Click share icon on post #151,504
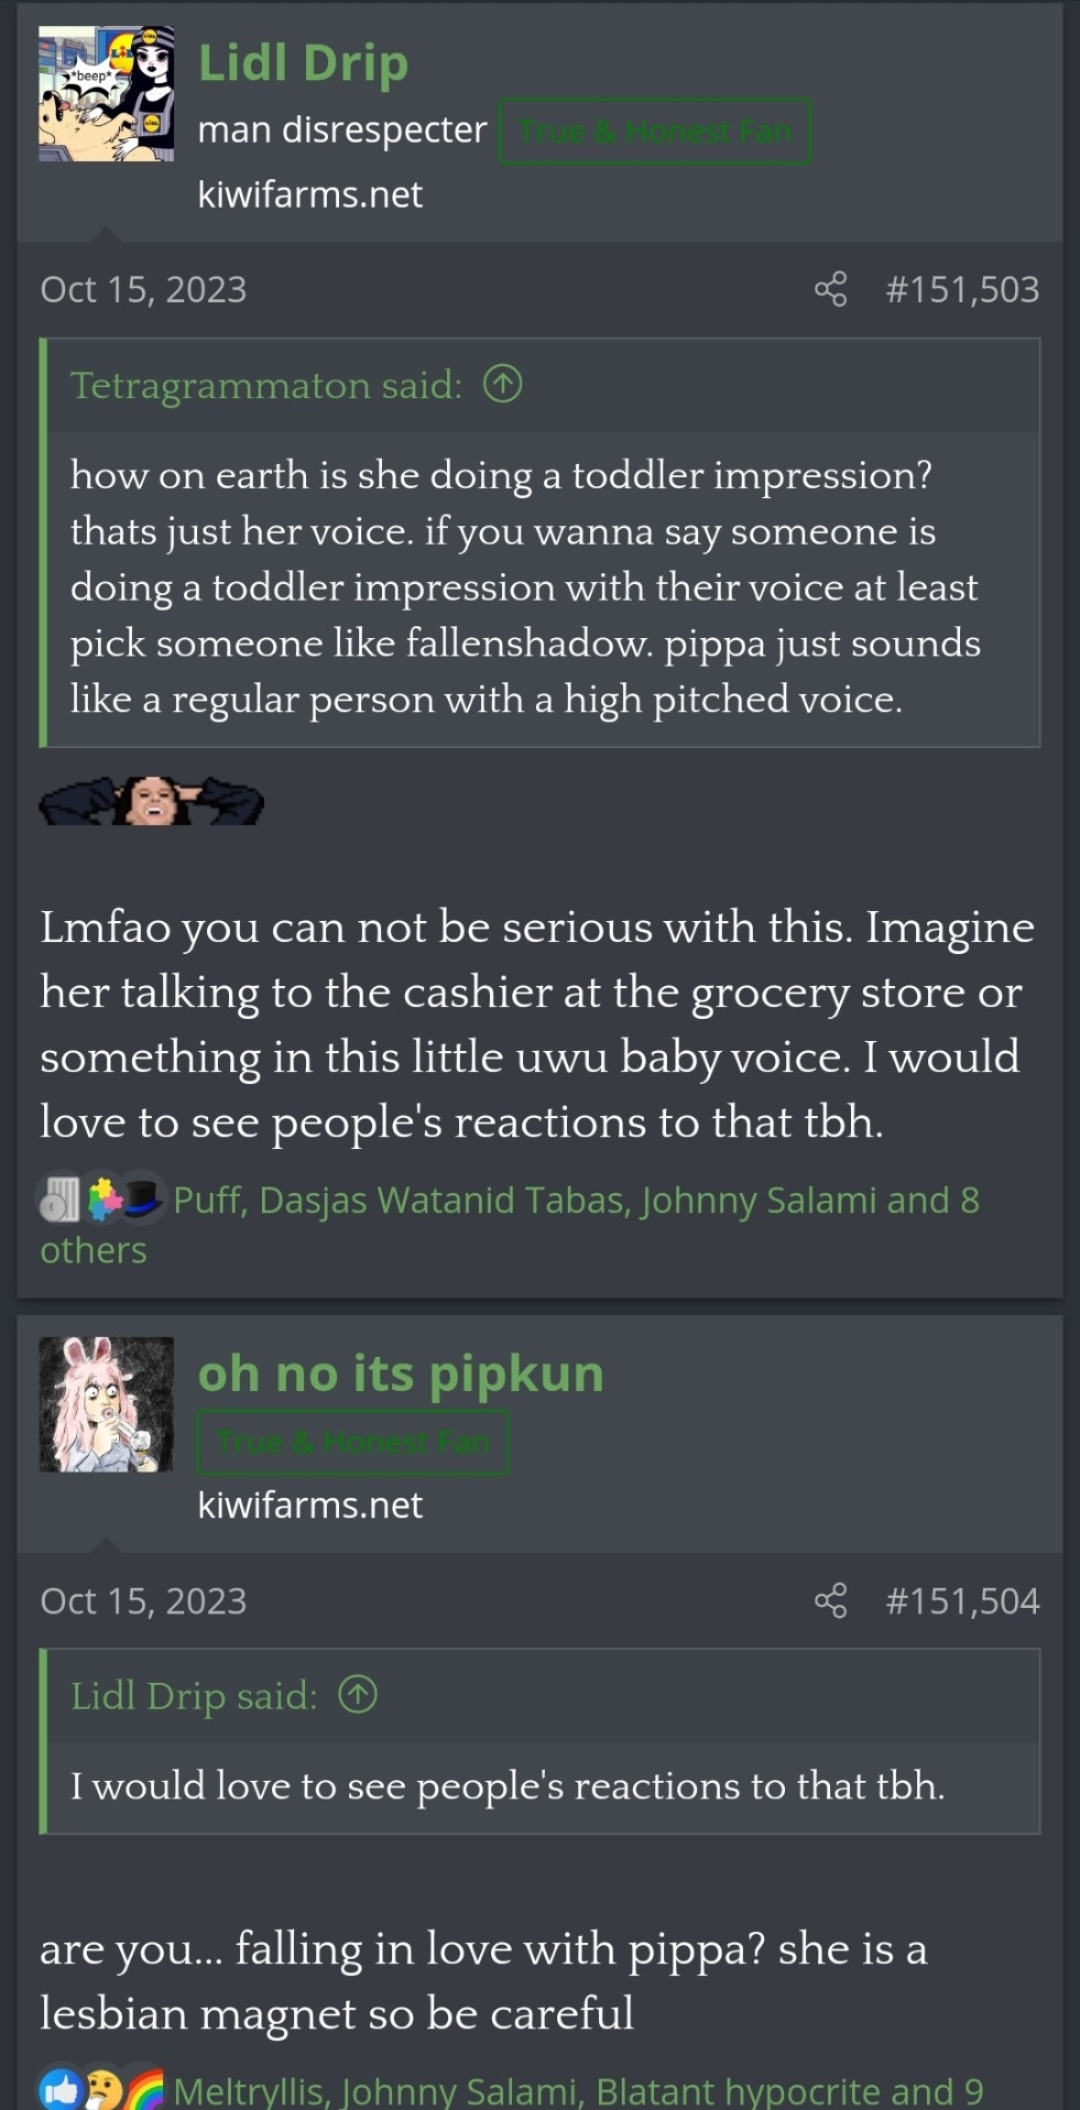Image resolution: width=1080 pixels, height=2110 pixels. 830,1601
